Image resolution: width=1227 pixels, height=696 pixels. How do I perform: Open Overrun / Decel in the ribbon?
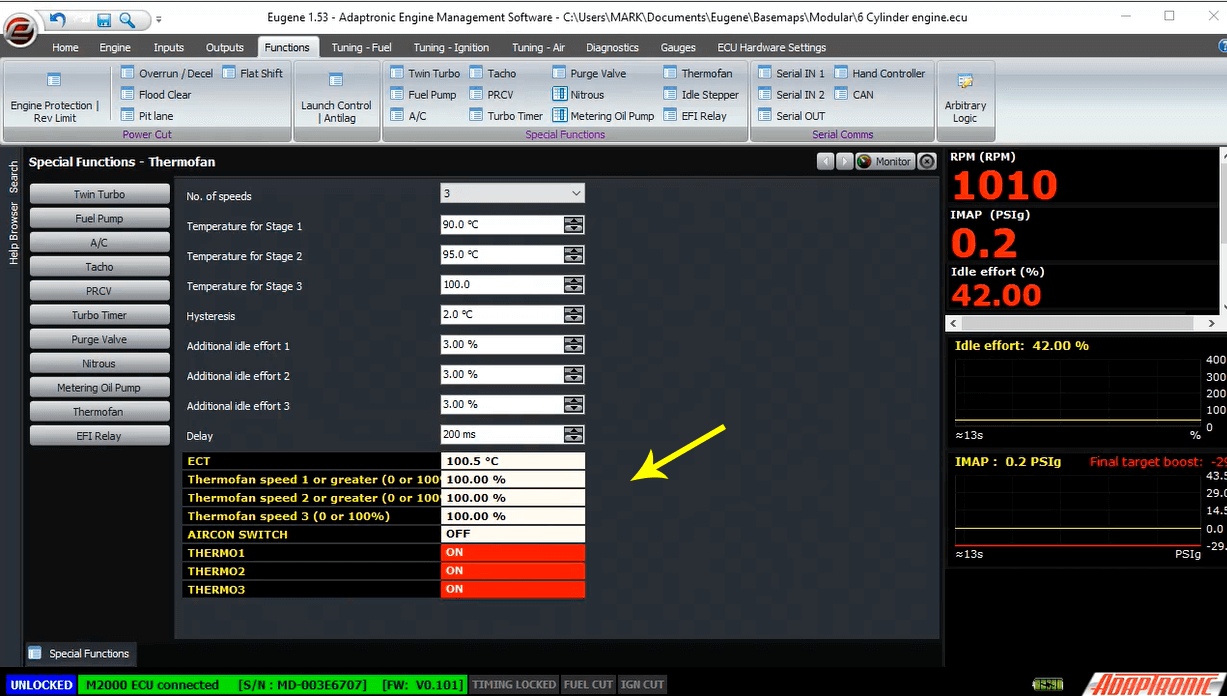coord(166,73)
